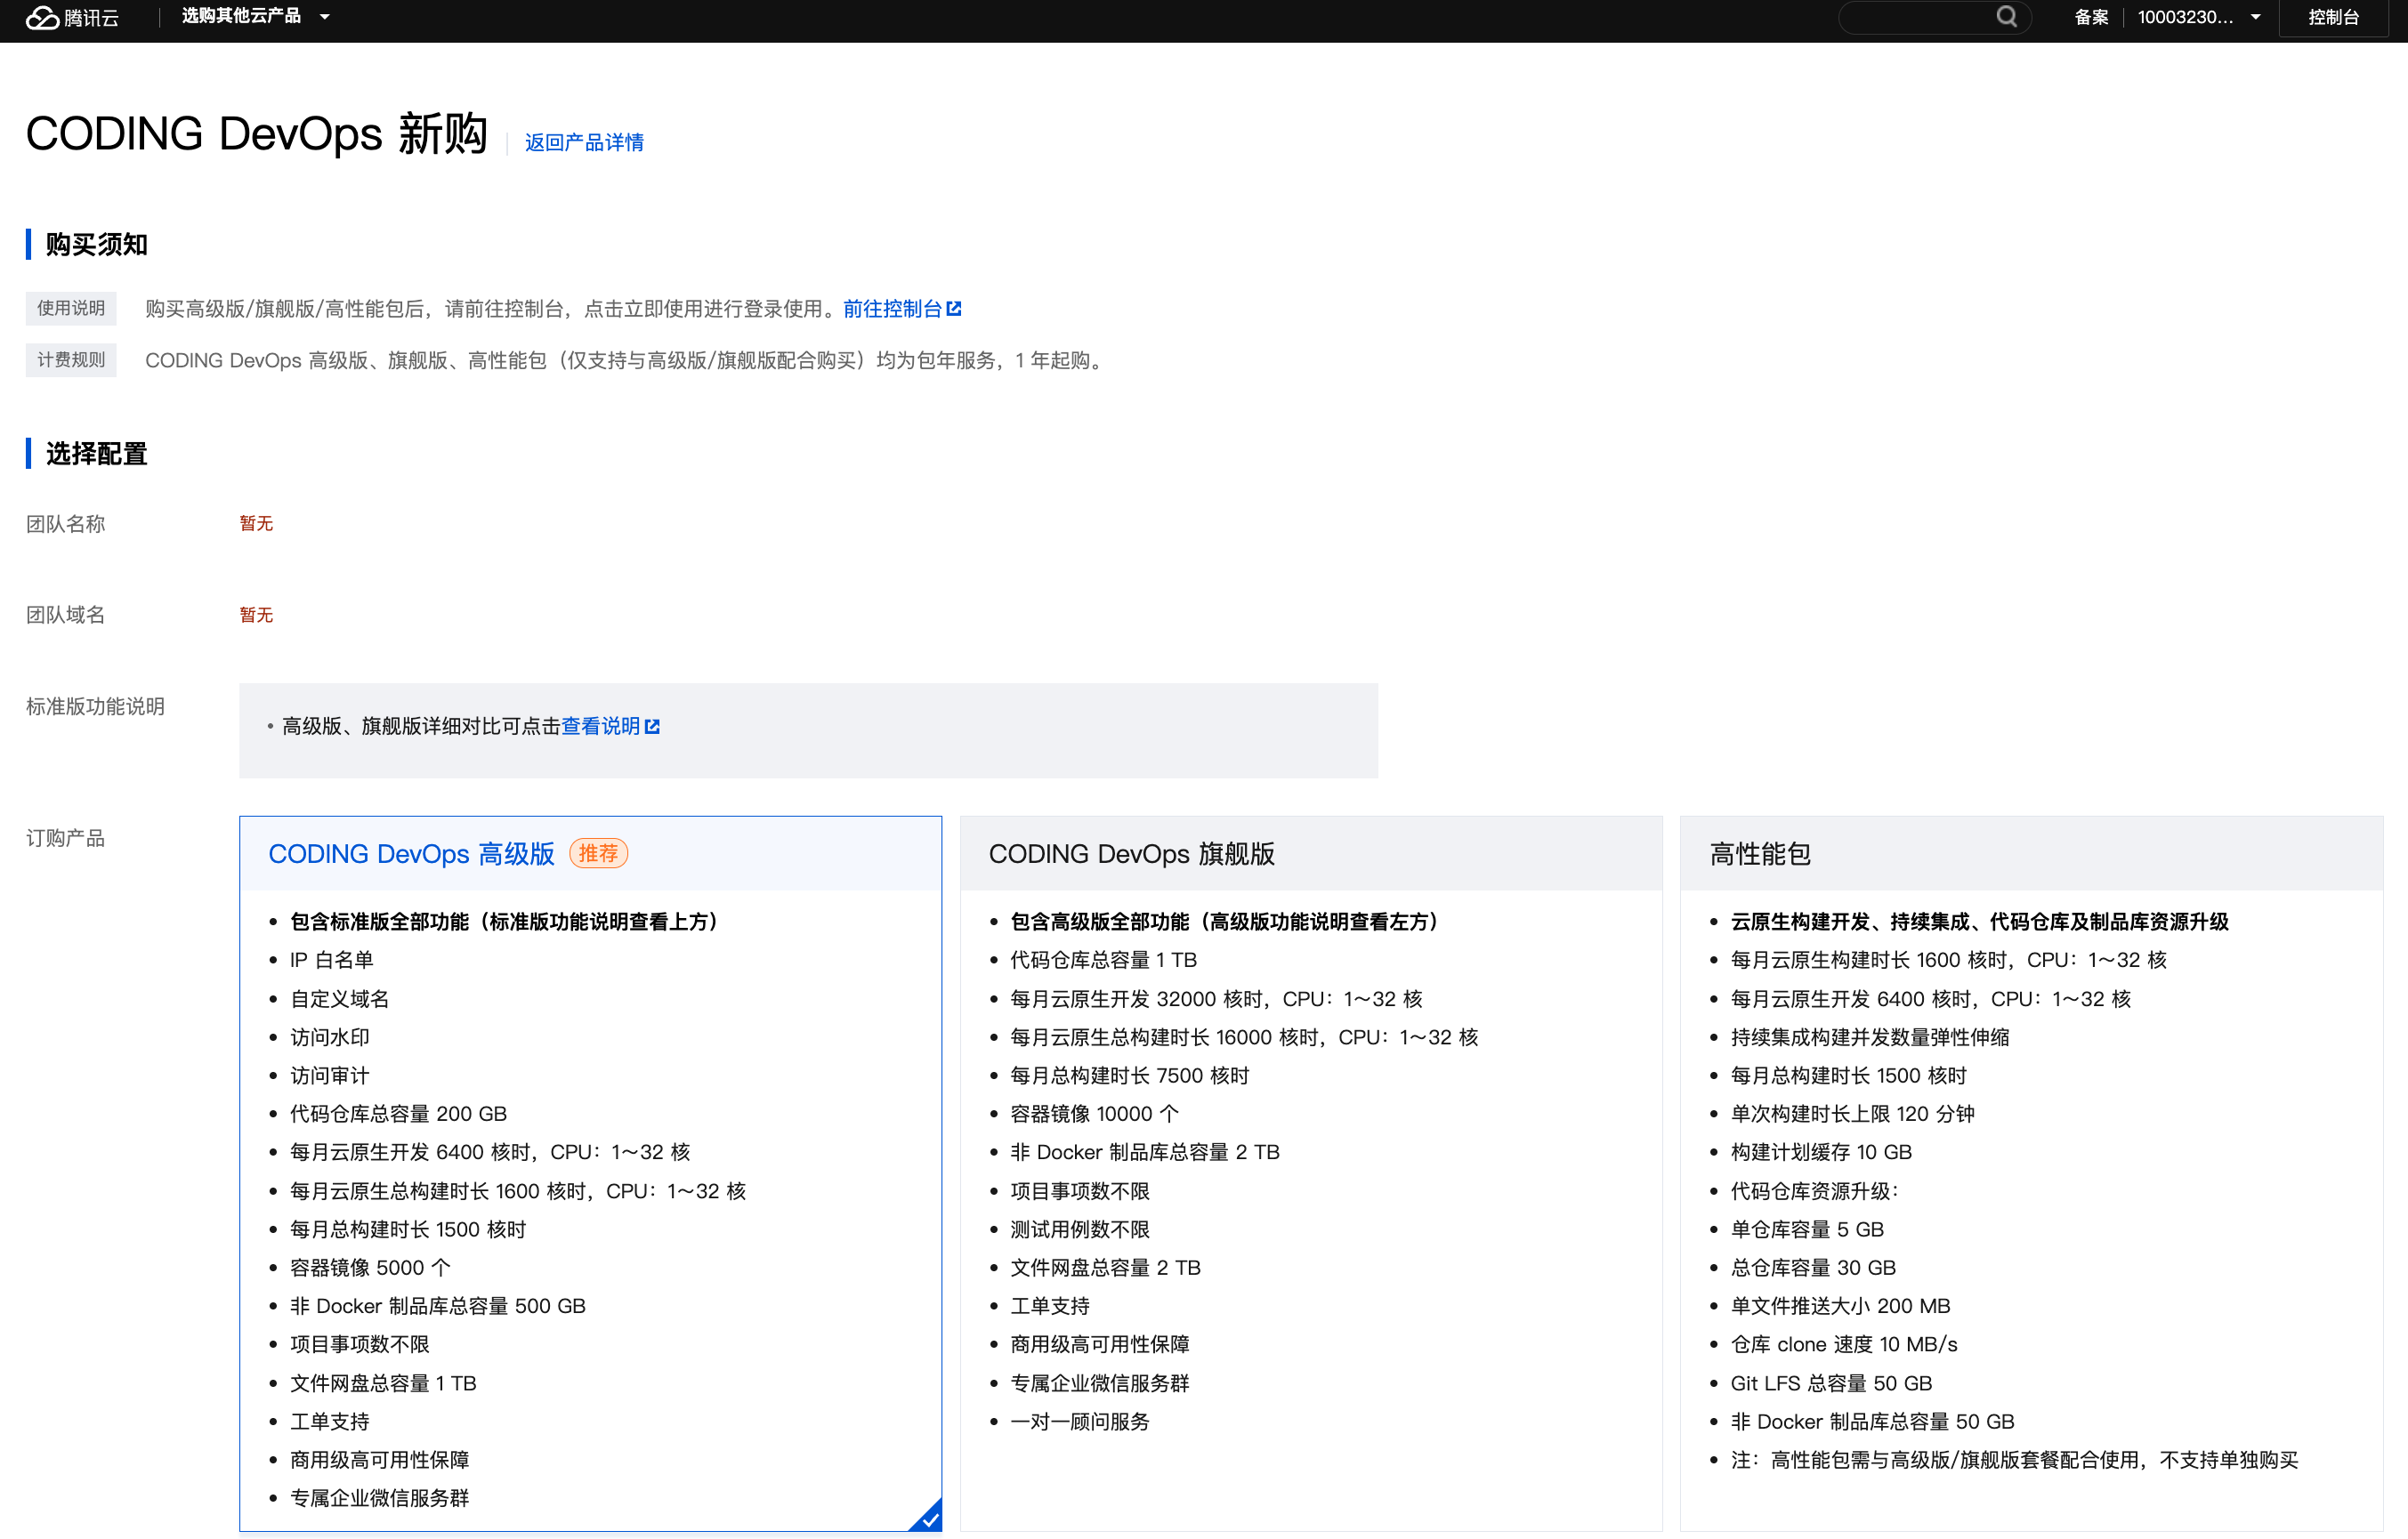Viewport: 2408px width, 1539px height.
Task: Open the 查看说明 comparison link
Action: coord(600,727)
